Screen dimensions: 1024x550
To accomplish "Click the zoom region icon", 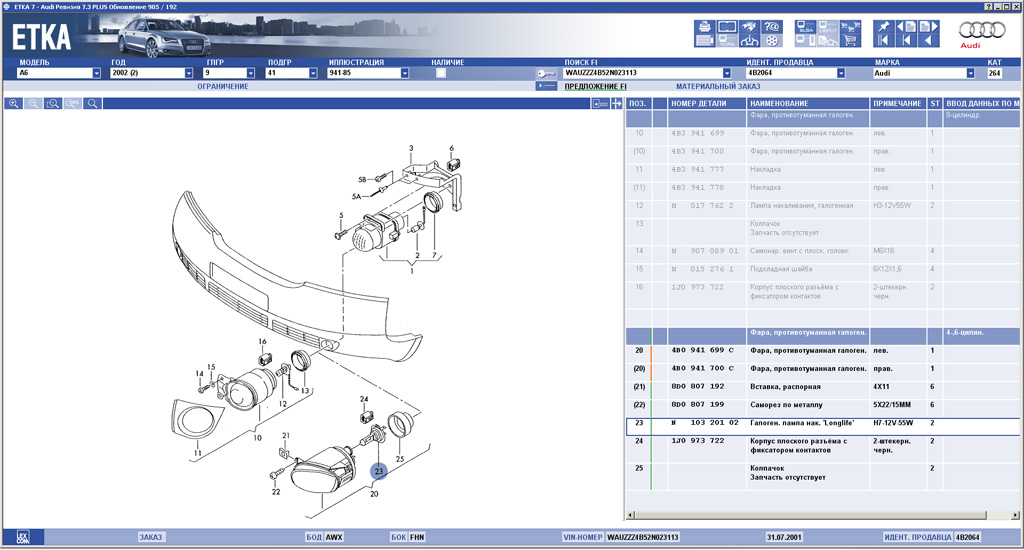I will (53, 104).
